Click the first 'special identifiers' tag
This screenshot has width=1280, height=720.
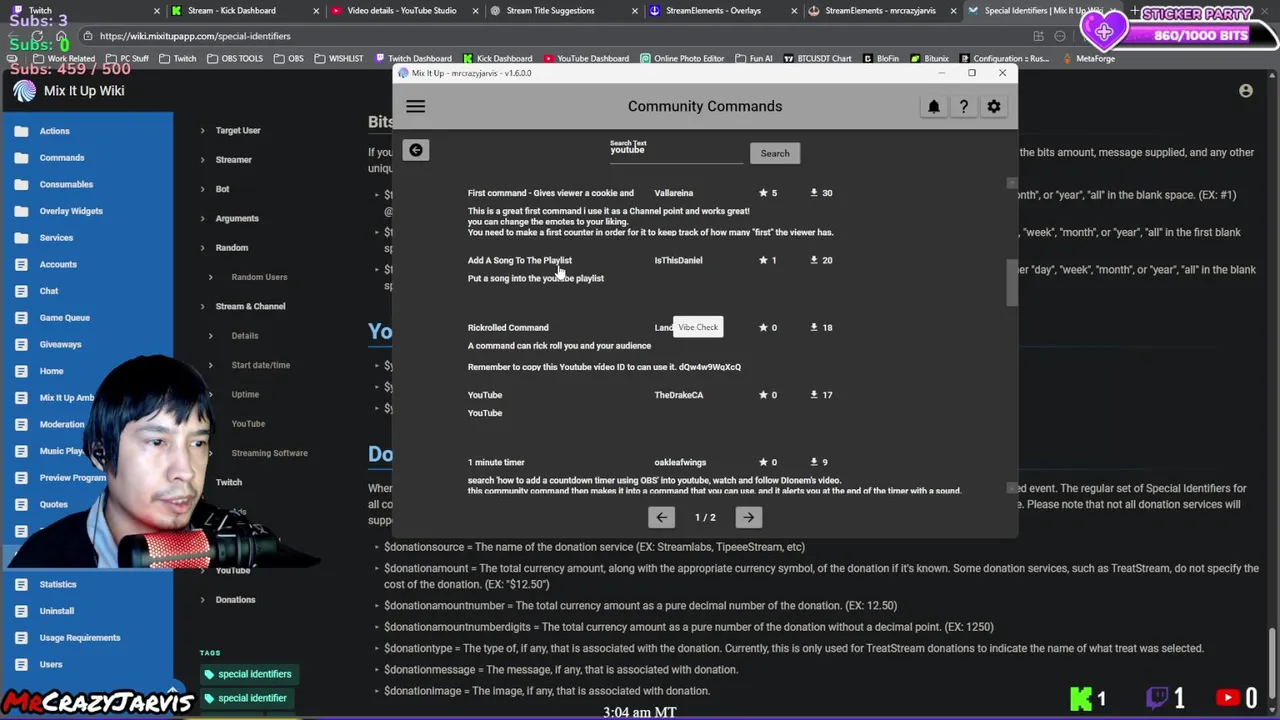click(248, 674)
